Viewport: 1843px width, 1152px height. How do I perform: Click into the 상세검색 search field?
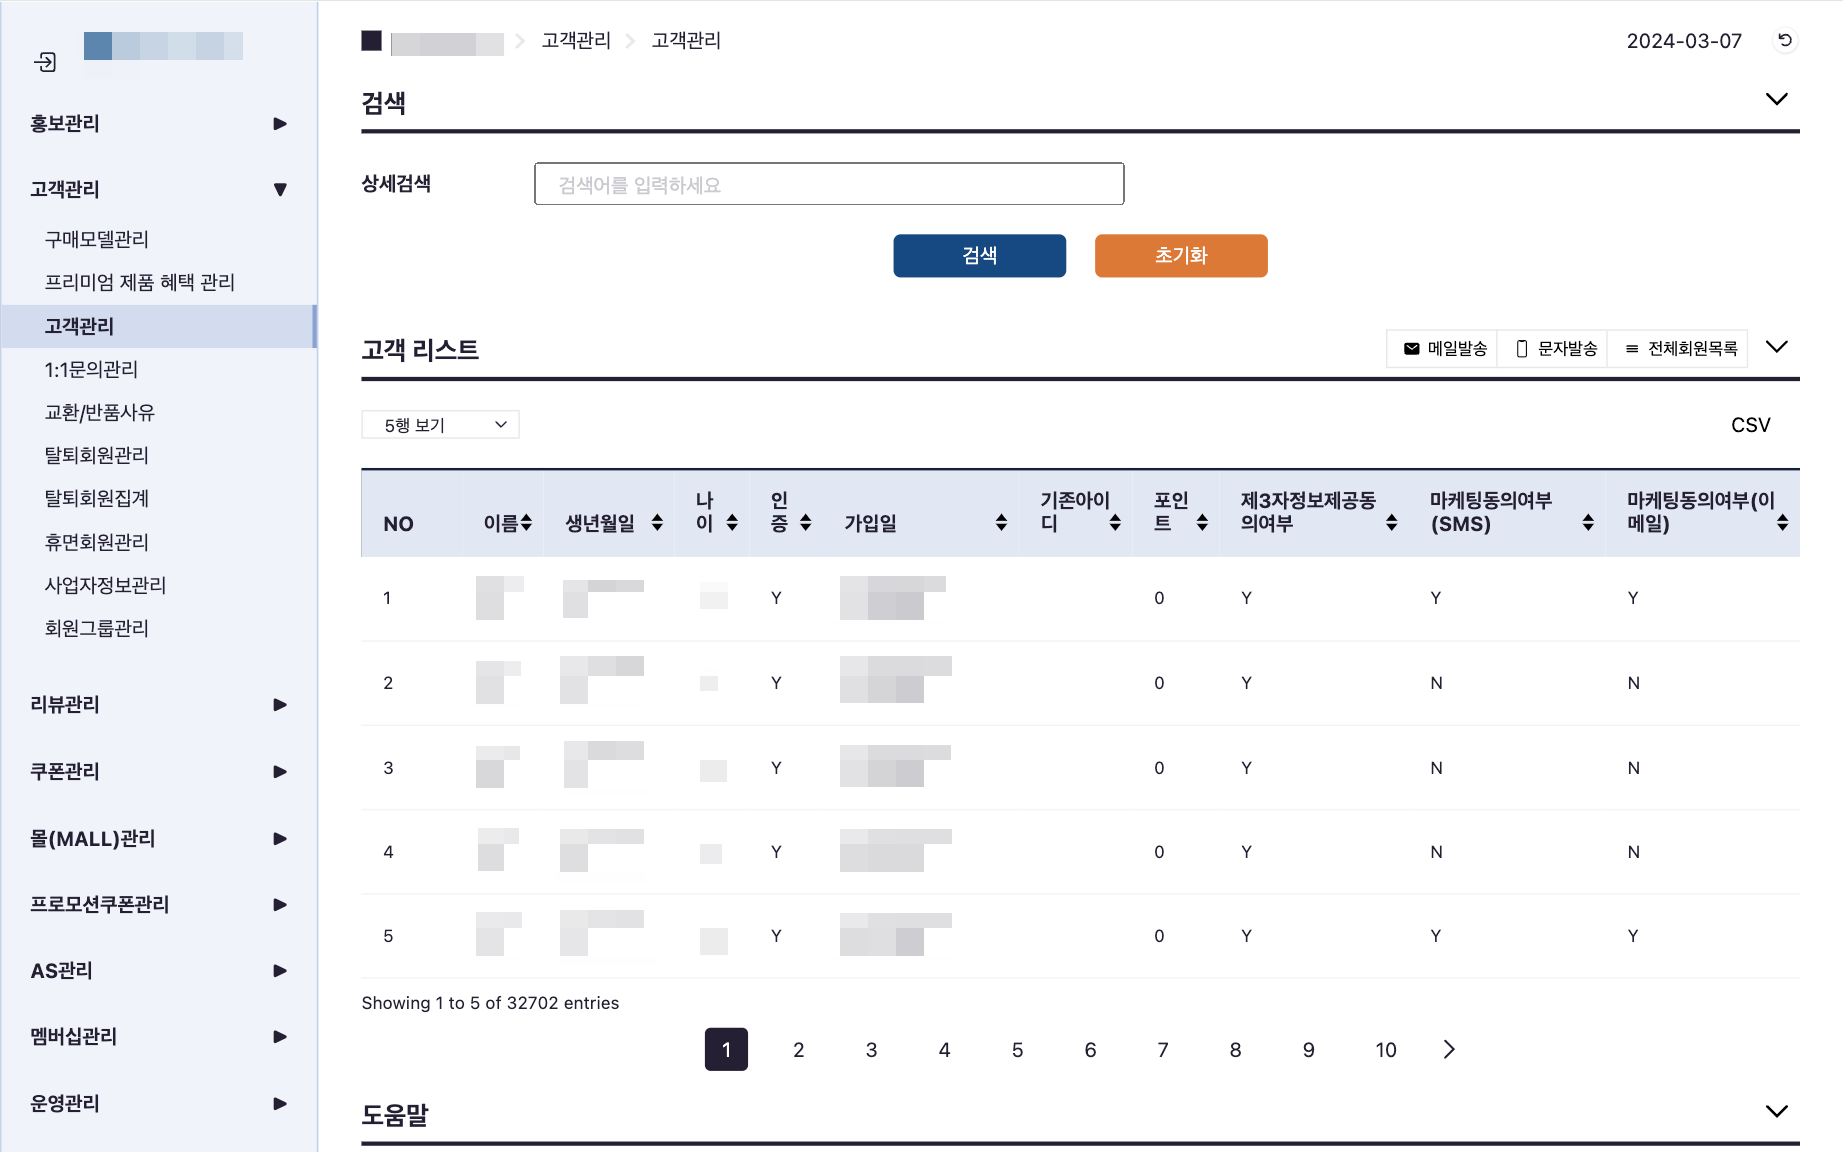(829, 184)
